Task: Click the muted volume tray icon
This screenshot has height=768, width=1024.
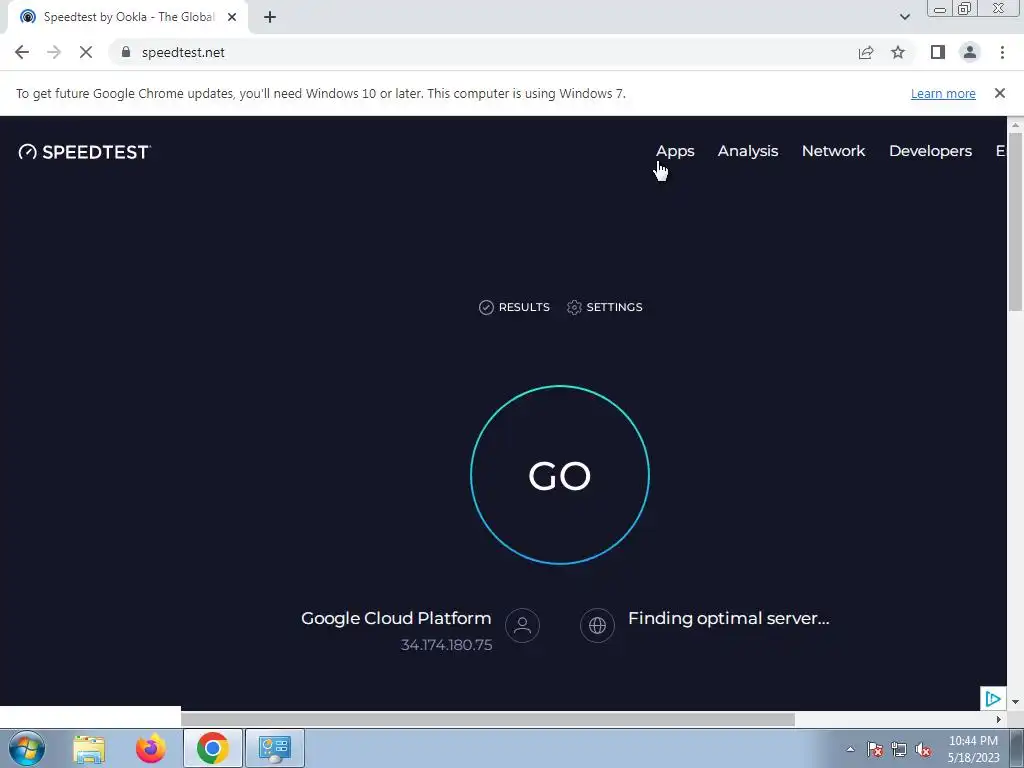Action: coord(923,749)
